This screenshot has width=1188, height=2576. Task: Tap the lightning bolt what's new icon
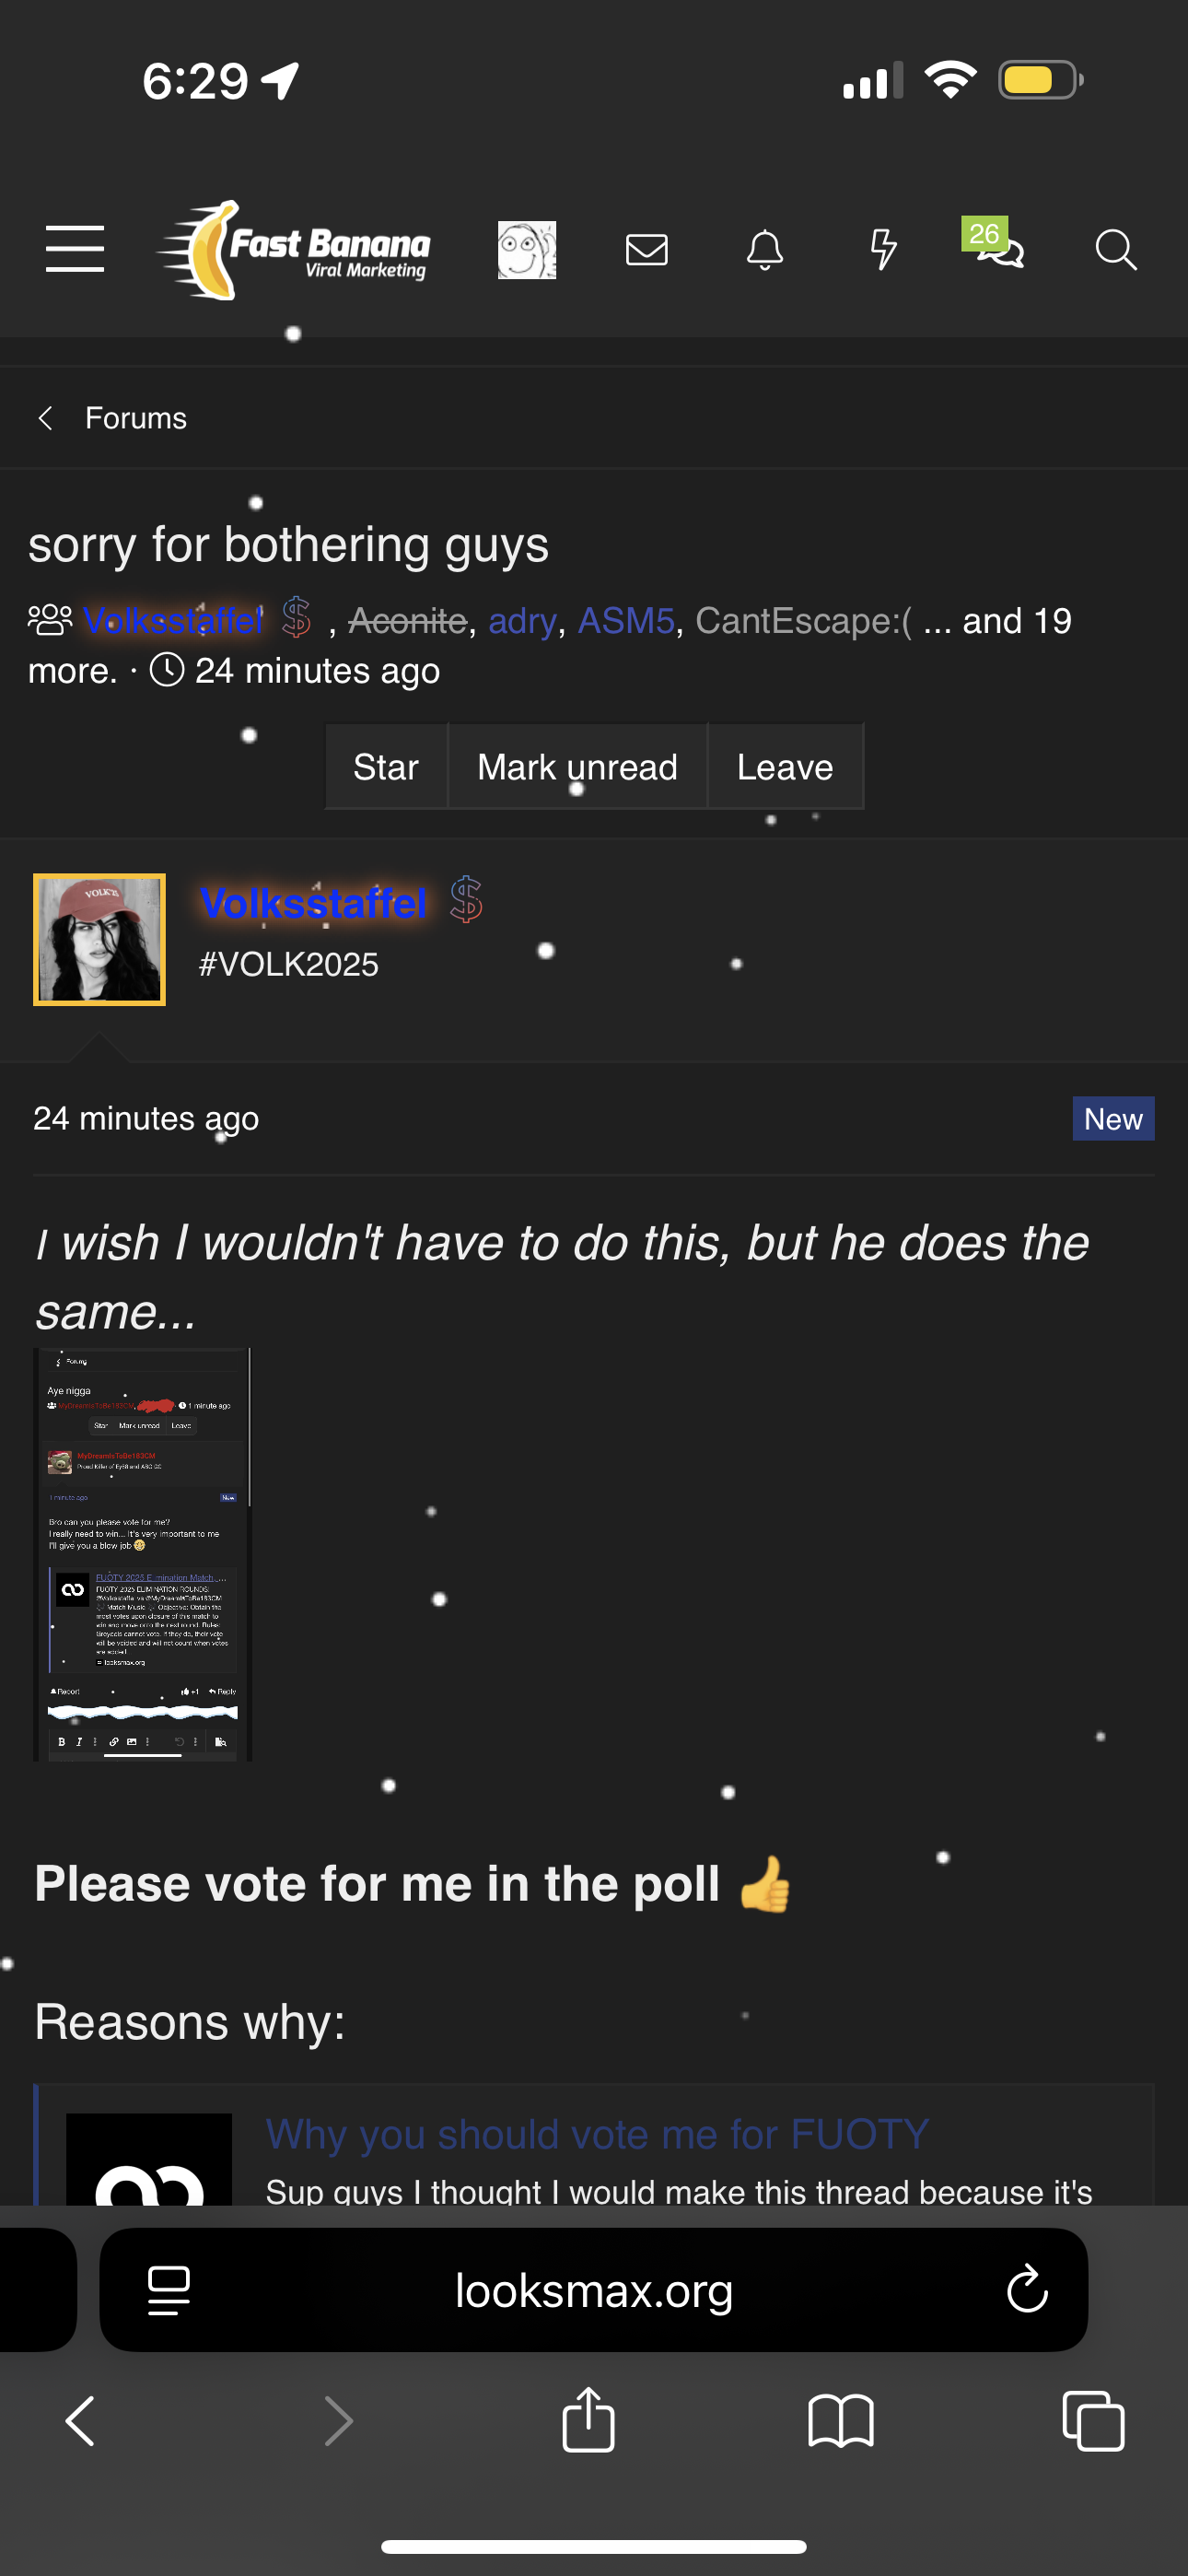(883, 249)
